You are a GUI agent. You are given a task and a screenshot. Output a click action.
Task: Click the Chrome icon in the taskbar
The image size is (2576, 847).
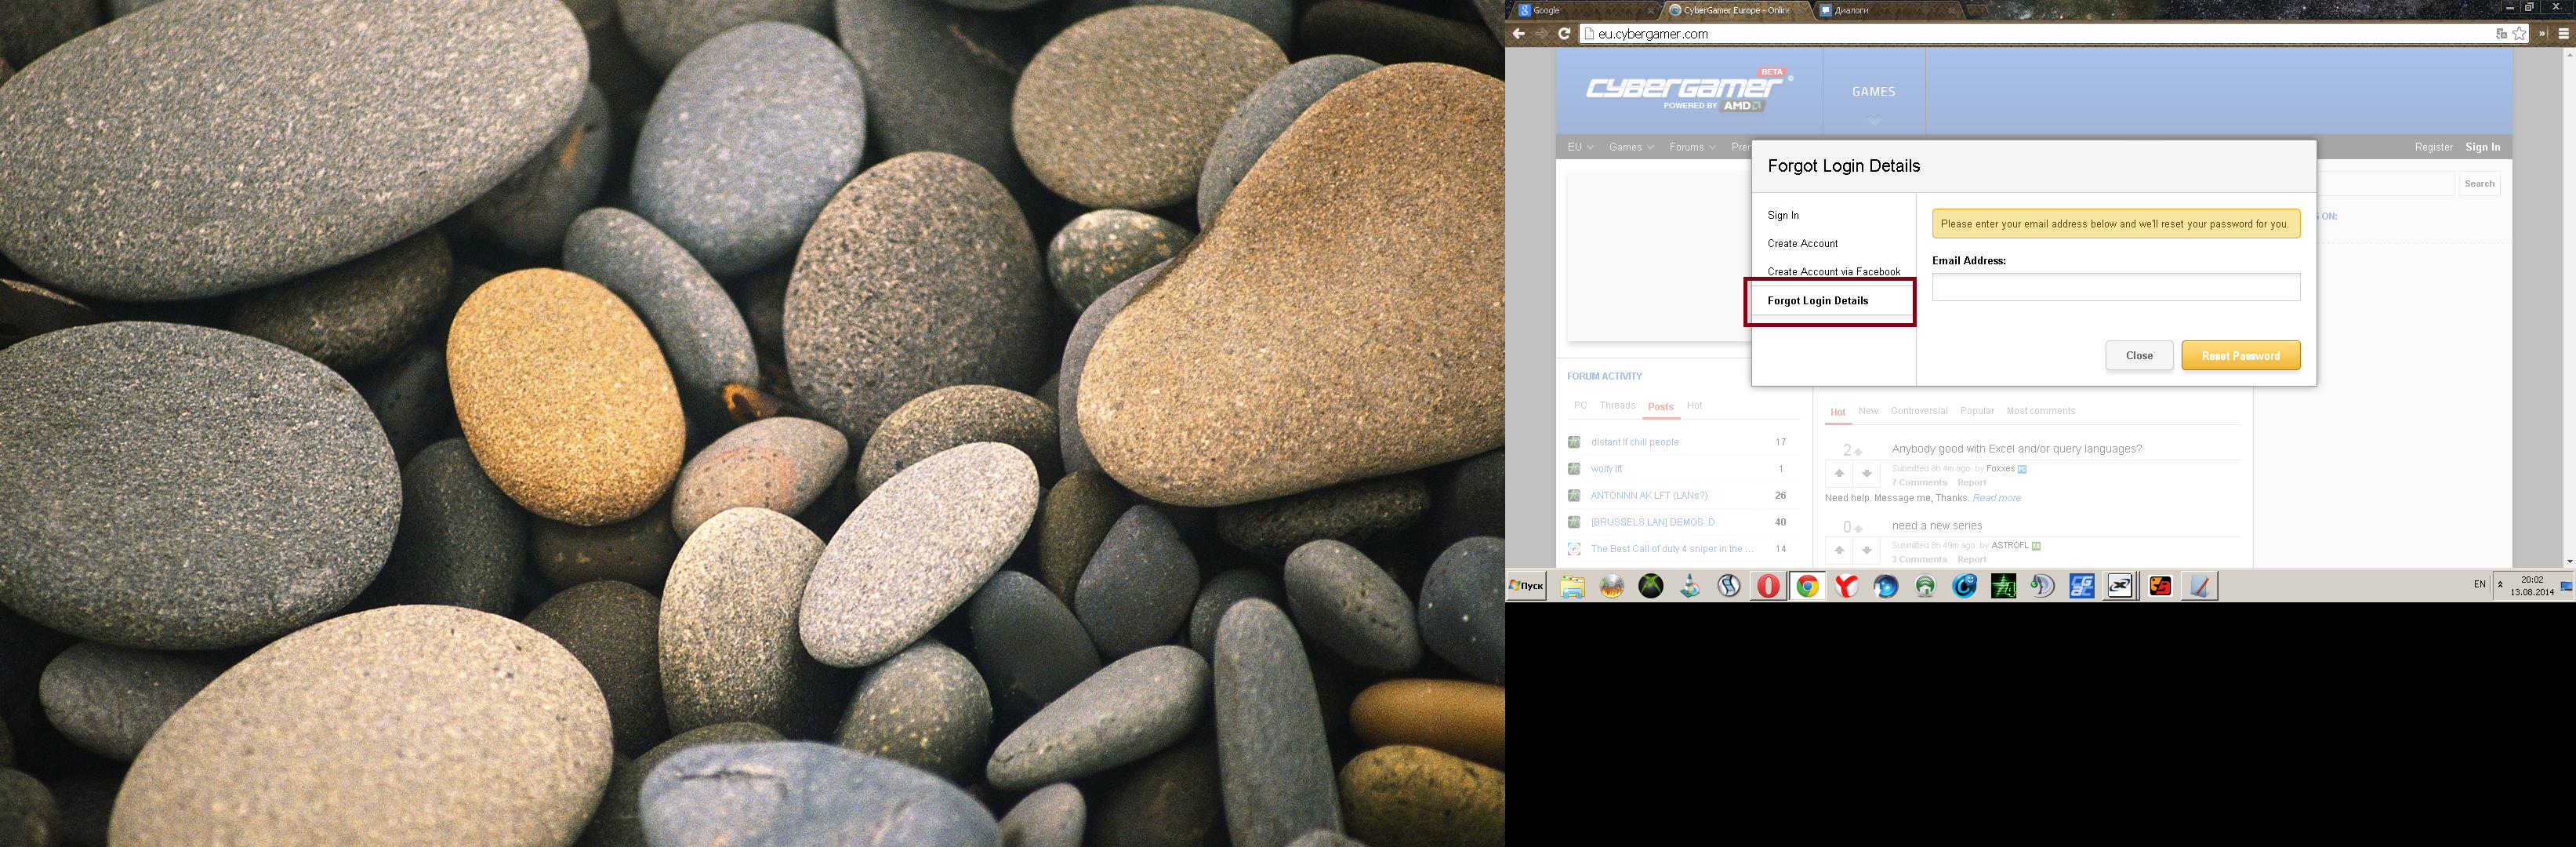coord(1807,586)
